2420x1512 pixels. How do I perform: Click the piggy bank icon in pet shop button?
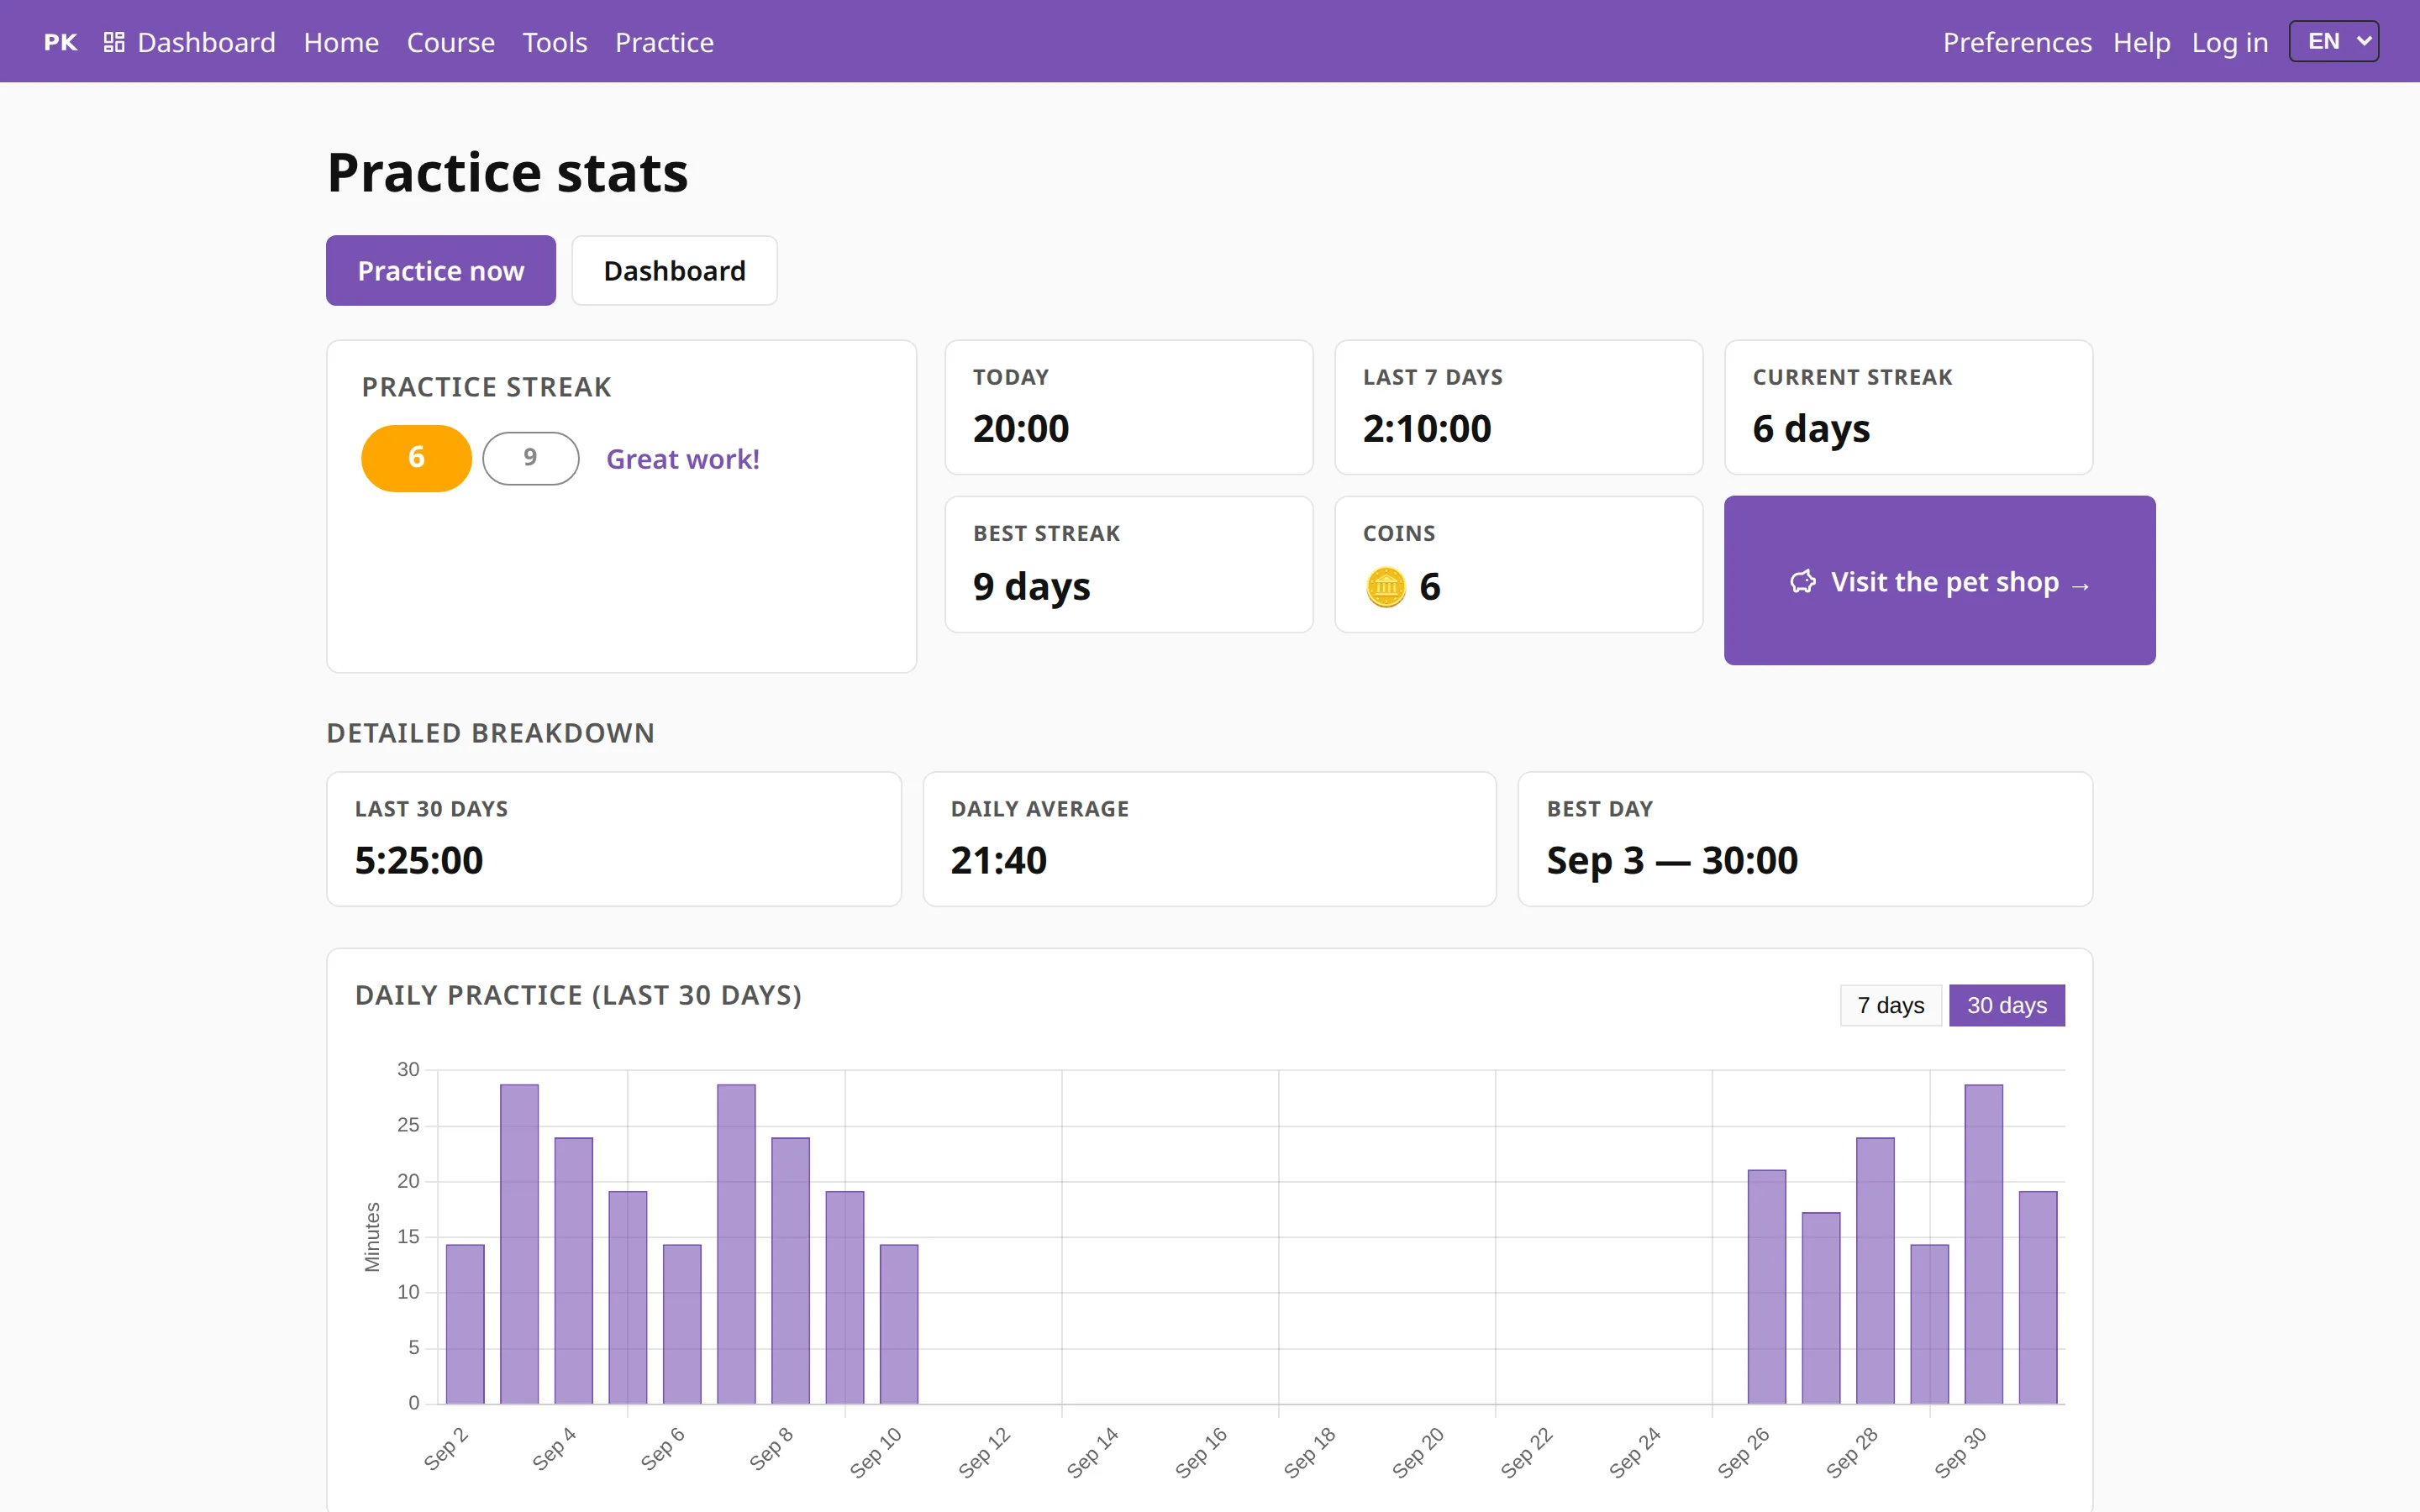click(x=1802, y=581)
